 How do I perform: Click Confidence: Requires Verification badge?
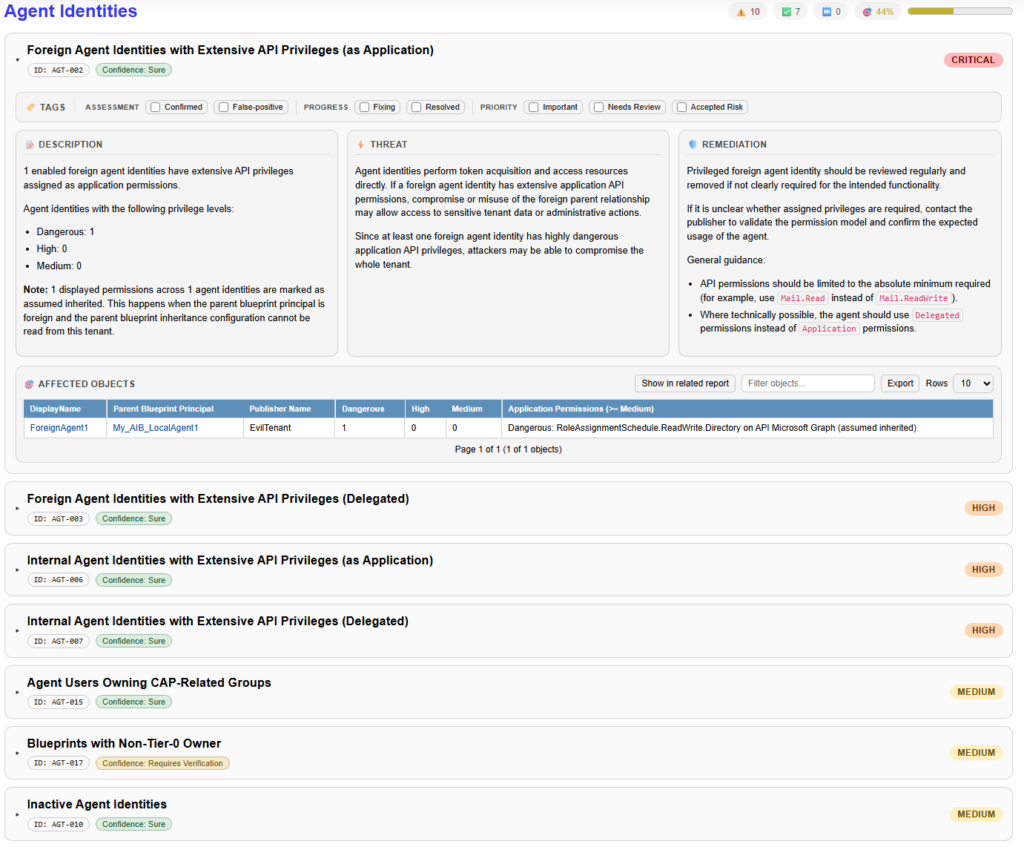click(162, 763)
